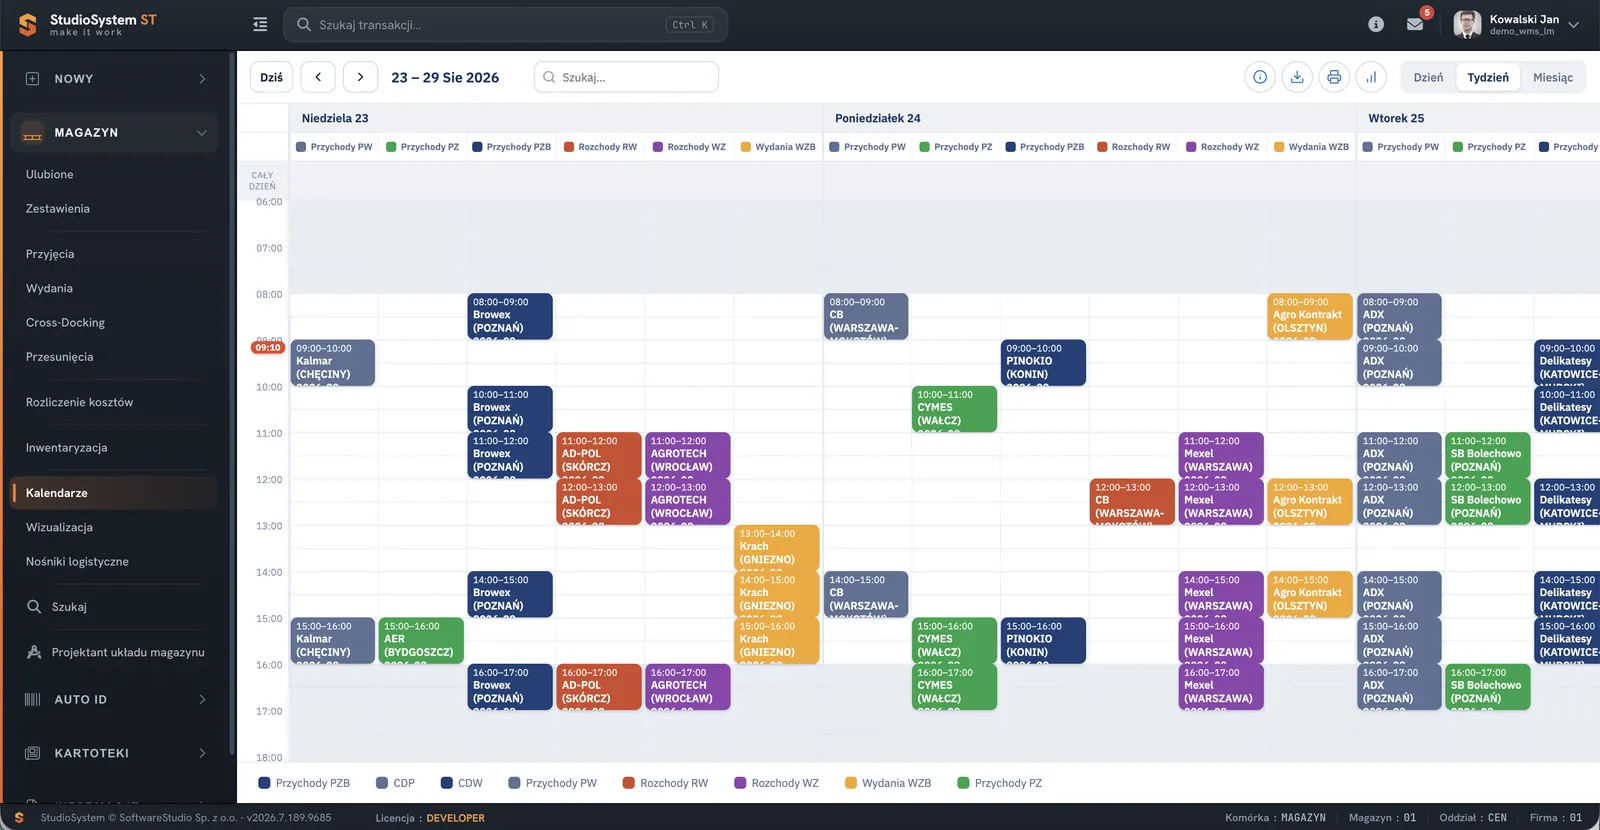Open the 10:00–11:00 CYMES (WAŁCZ) event
Viewport: 1600px width, 830px height.
(x=955, y=409)
